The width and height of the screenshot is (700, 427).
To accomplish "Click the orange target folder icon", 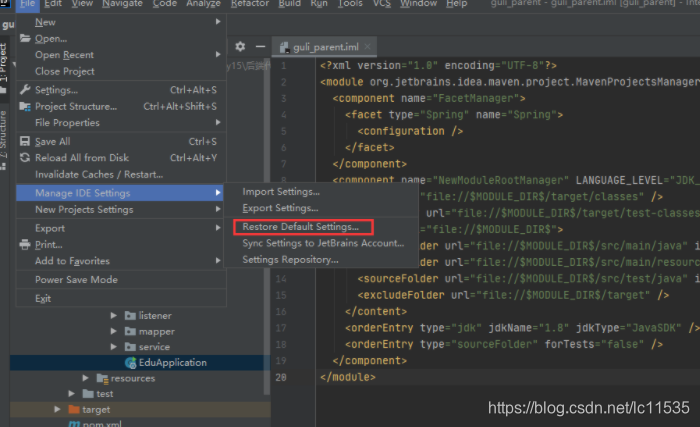I will pyautogui.click(x=74, y=410).
